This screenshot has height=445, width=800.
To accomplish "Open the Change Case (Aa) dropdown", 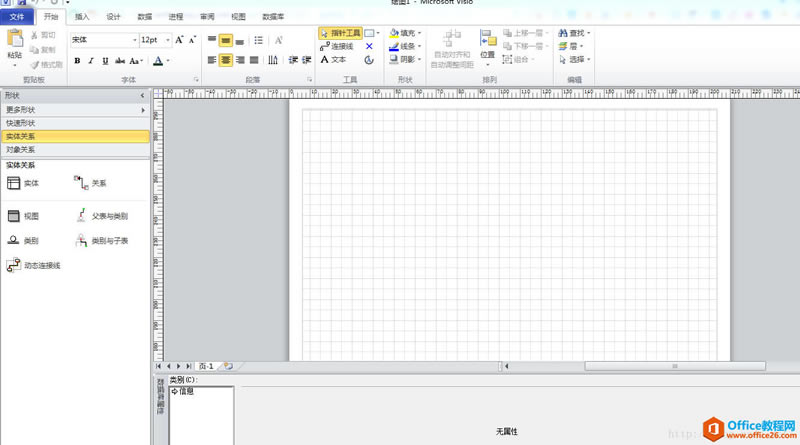I will click(136, 61).
